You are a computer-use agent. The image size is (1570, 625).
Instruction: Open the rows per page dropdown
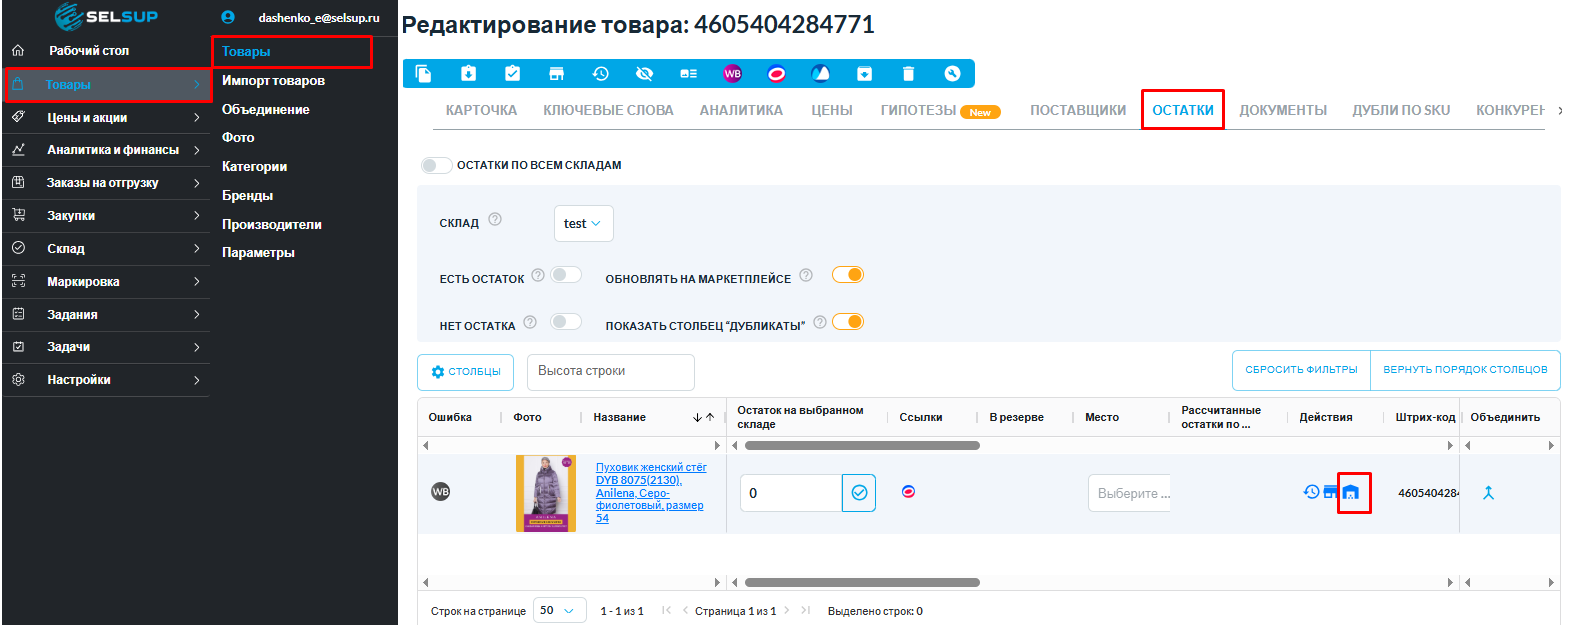tap(558, 611)
